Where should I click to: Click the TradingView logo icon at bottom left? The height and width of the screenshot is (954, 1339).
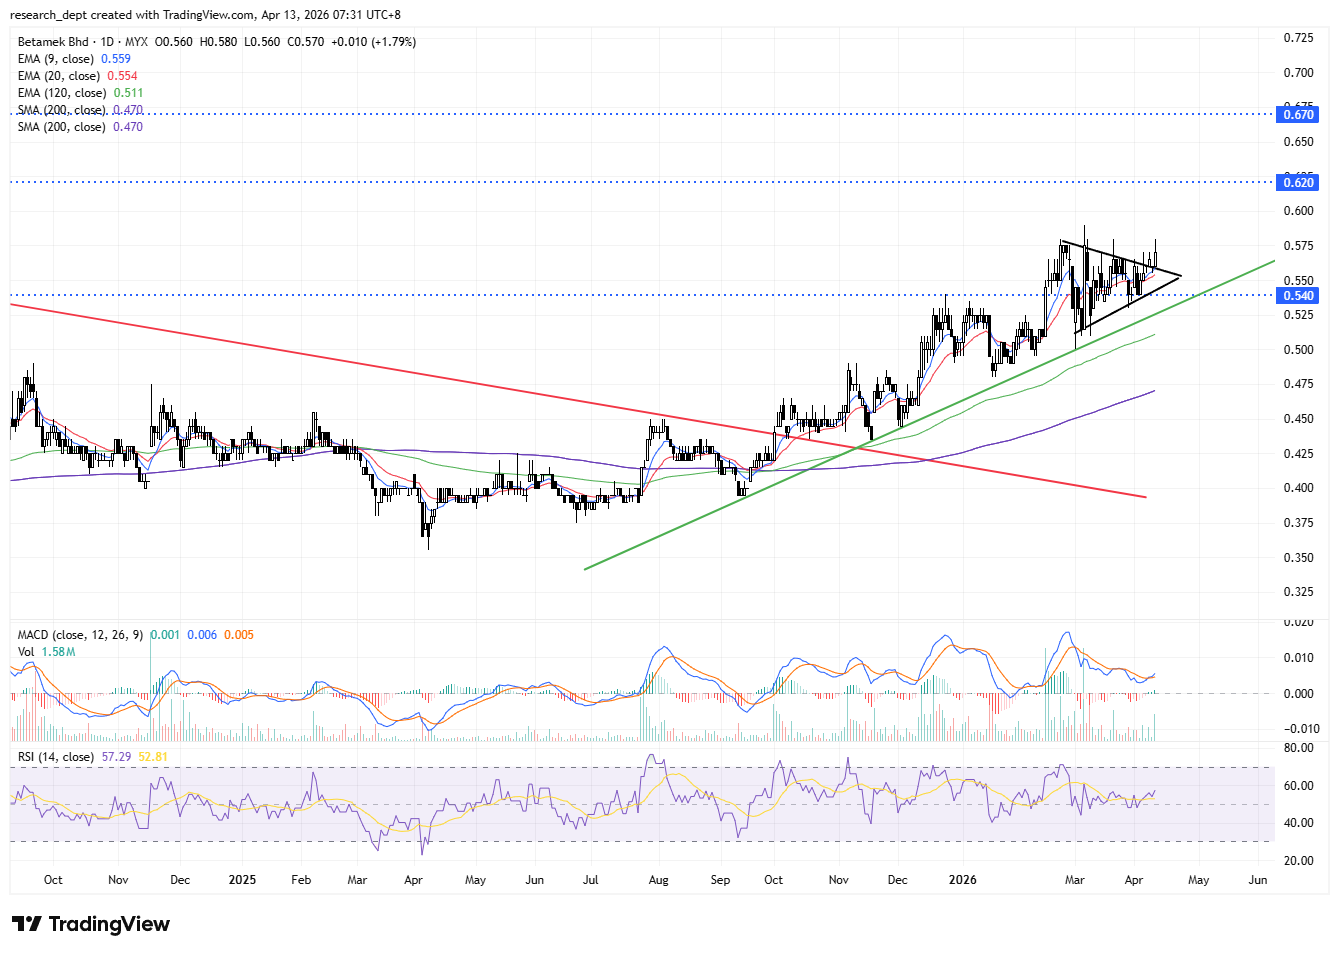[27, 924]
